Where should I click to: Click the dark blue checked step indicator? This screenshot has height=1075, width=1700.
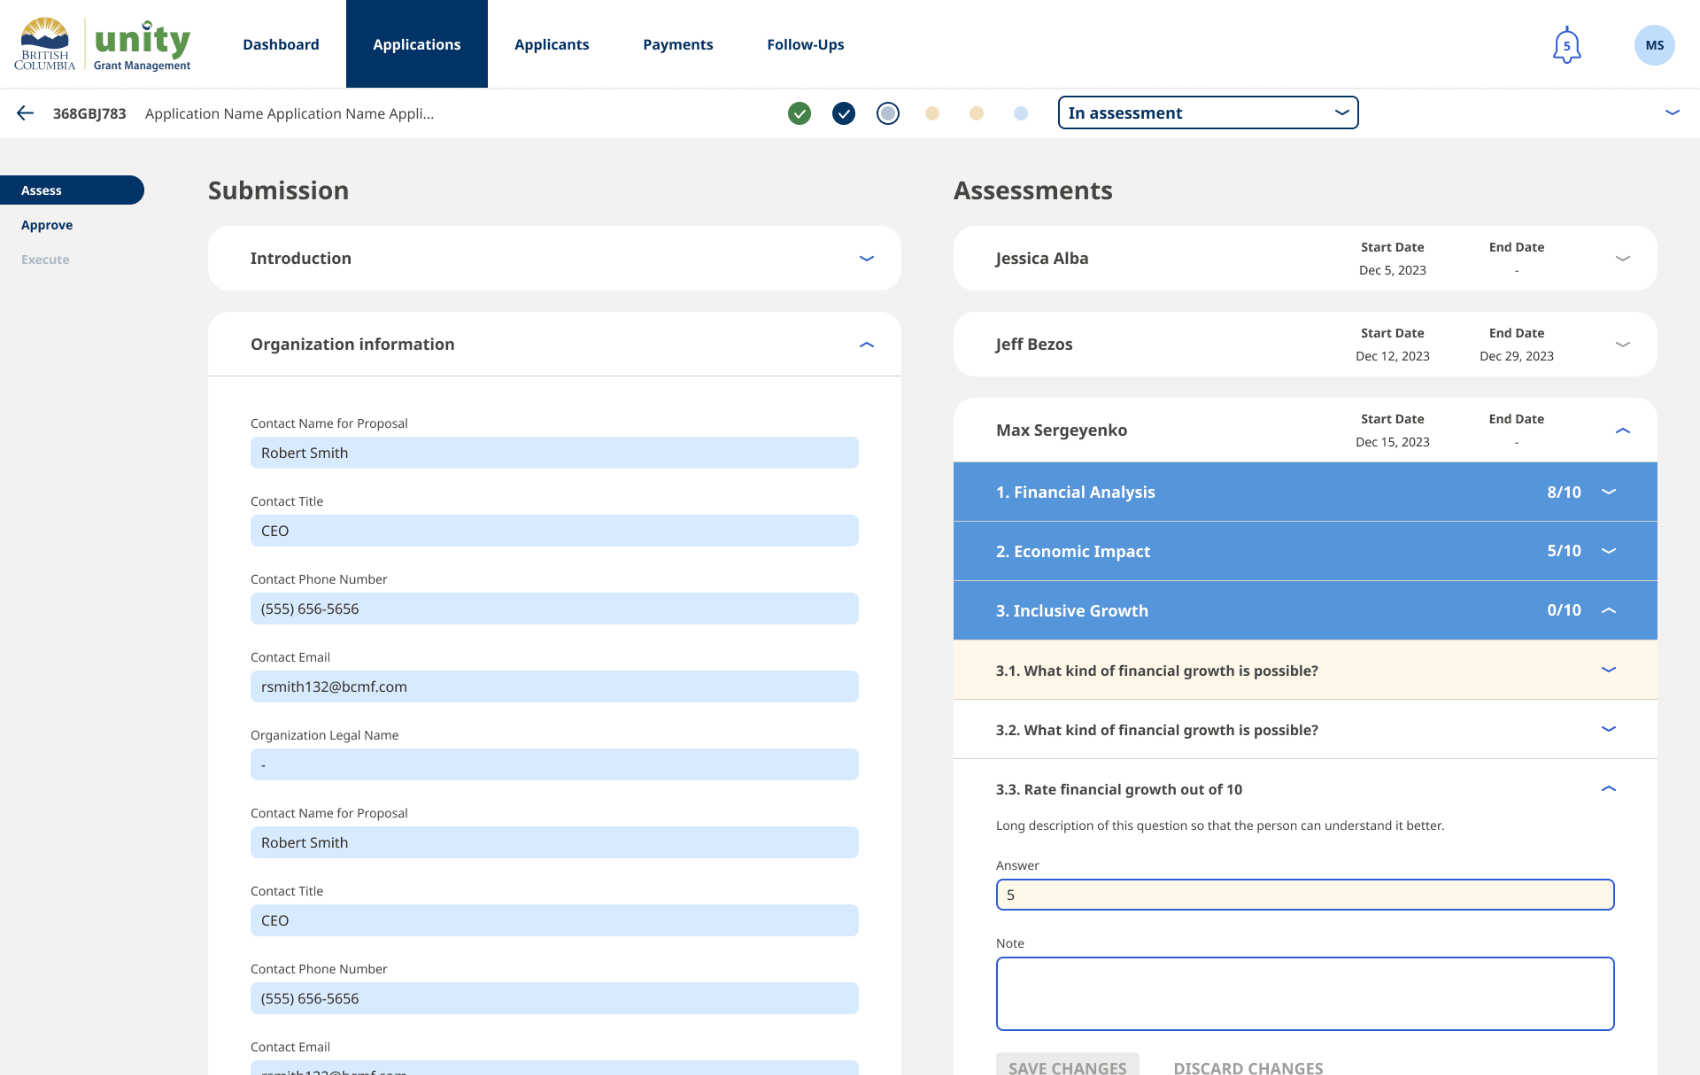844,113
